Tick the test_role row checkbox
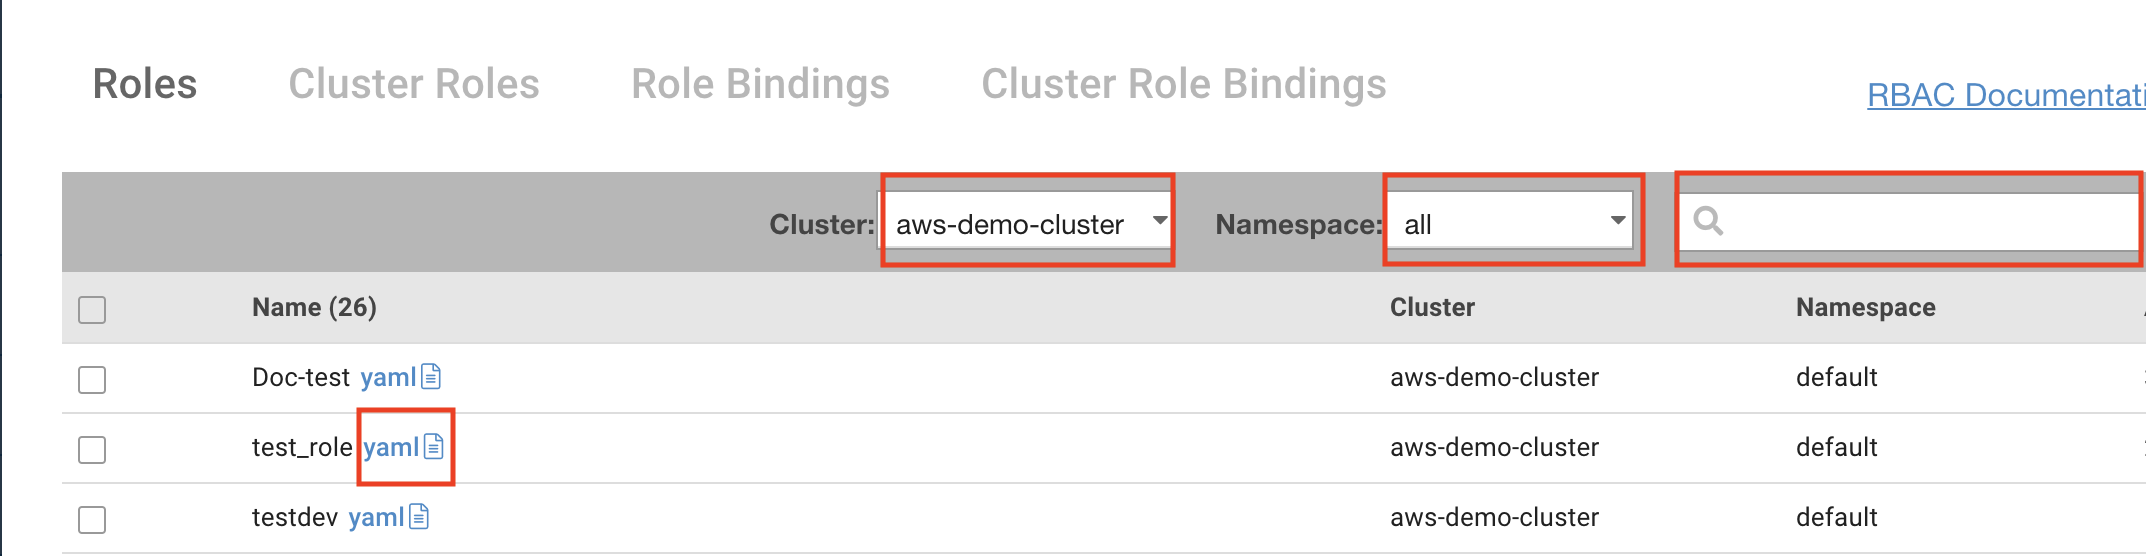This screenshot has height=556, width=2146. (92, 450)
